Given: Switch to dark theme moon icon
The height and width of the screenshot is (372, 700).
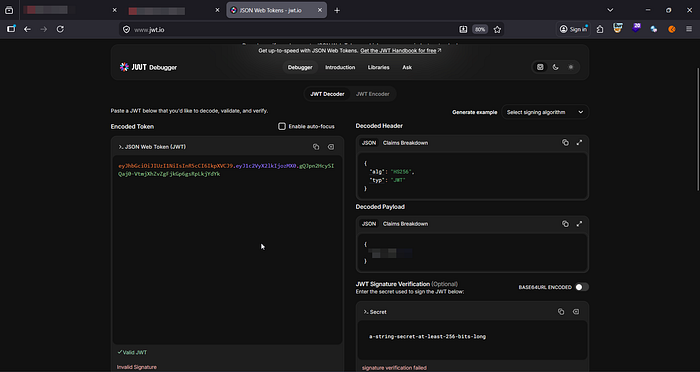Looking at the screenshot, I should (x=555, y=67).
